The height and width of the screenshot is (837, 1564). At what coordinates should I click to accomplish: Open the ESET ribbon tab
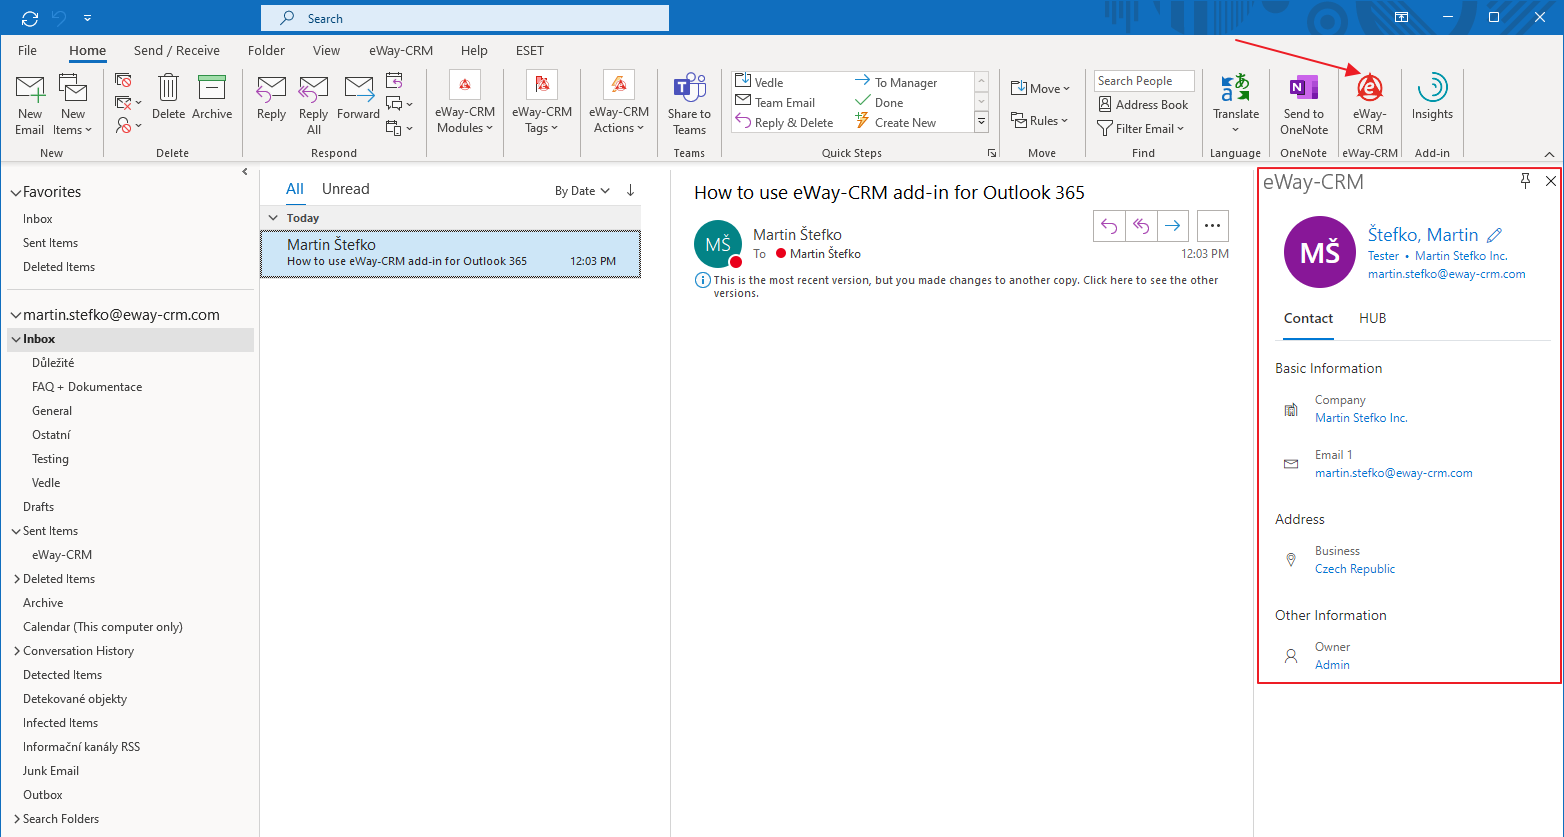pyautogui.click(x=530, y=50)
